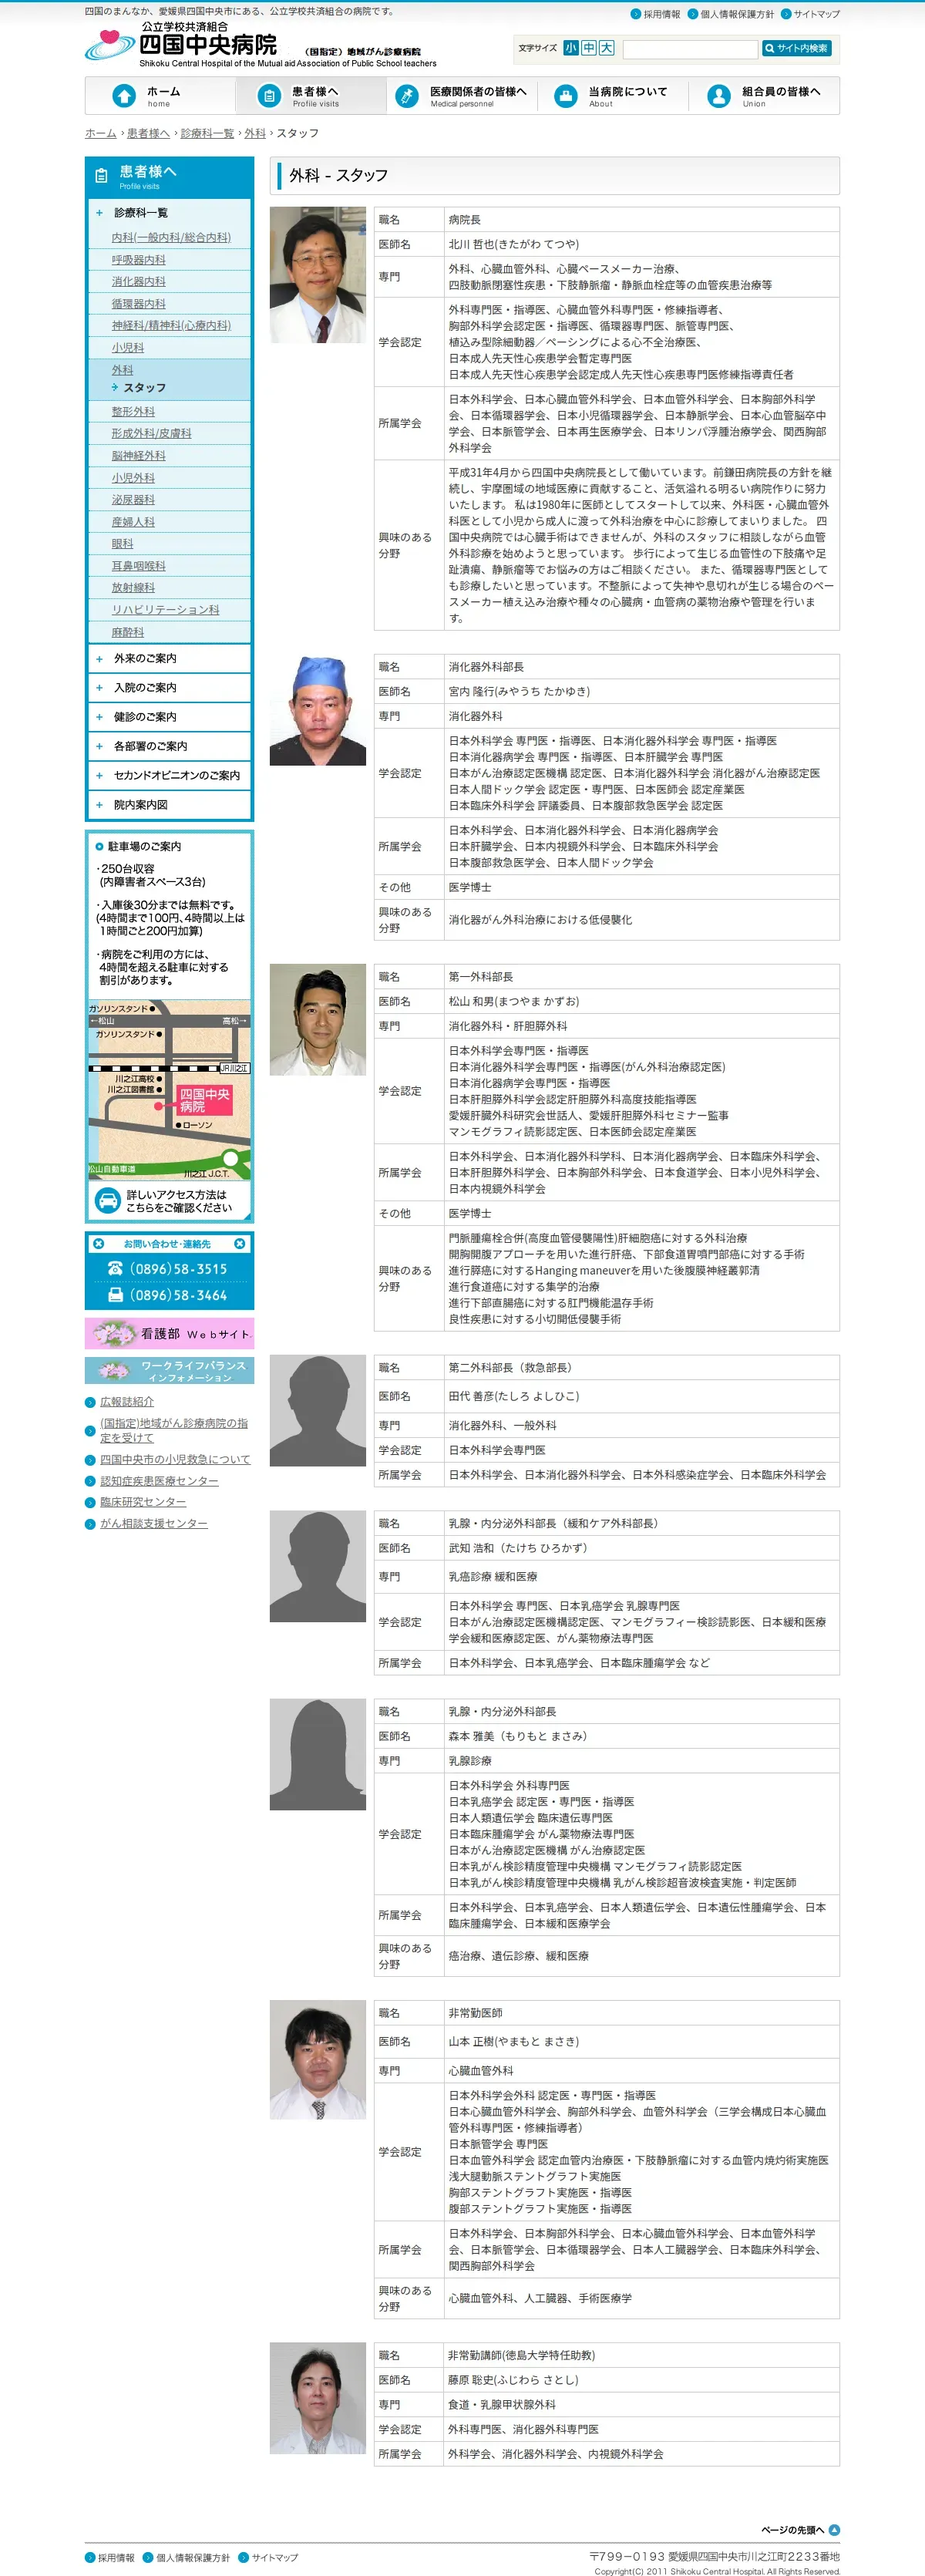Click the home house icon

124,96
